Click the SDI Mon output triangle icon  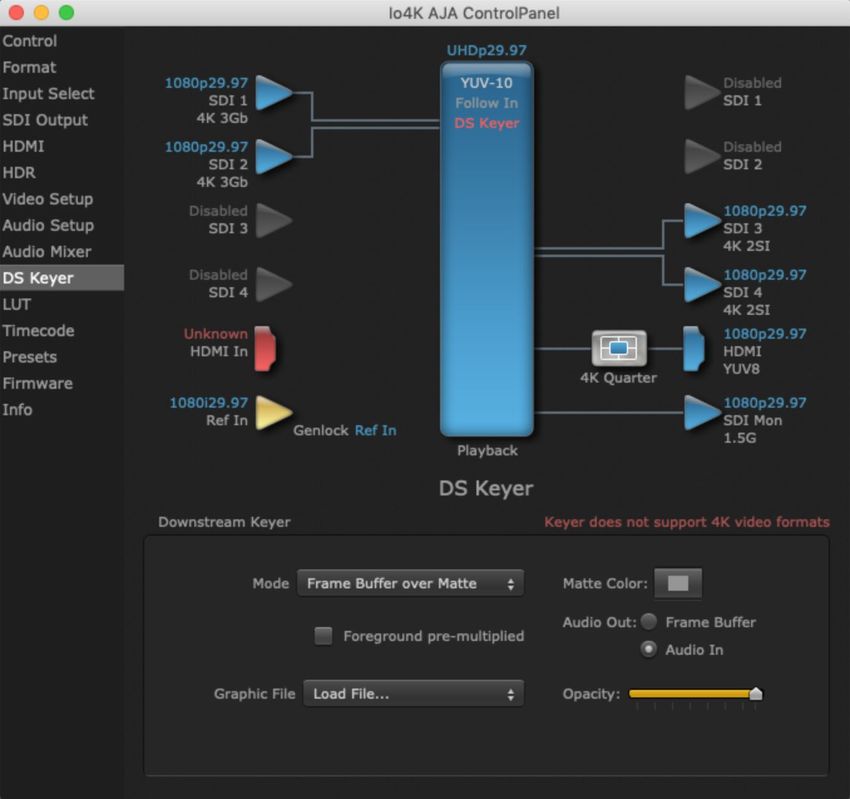(x=703, y=413)
